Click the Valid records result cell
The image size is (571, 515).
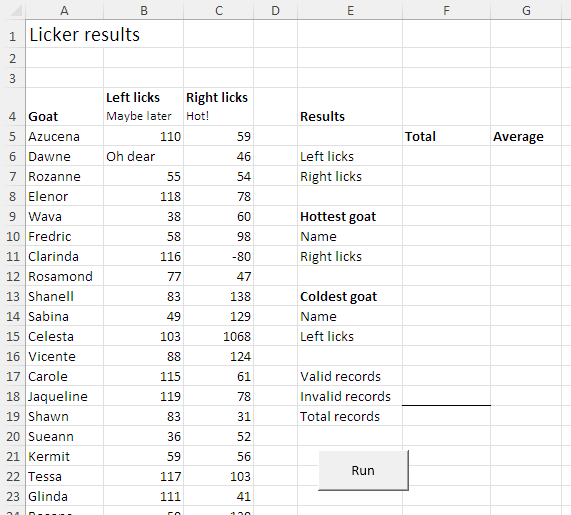(x=446, y=377)
